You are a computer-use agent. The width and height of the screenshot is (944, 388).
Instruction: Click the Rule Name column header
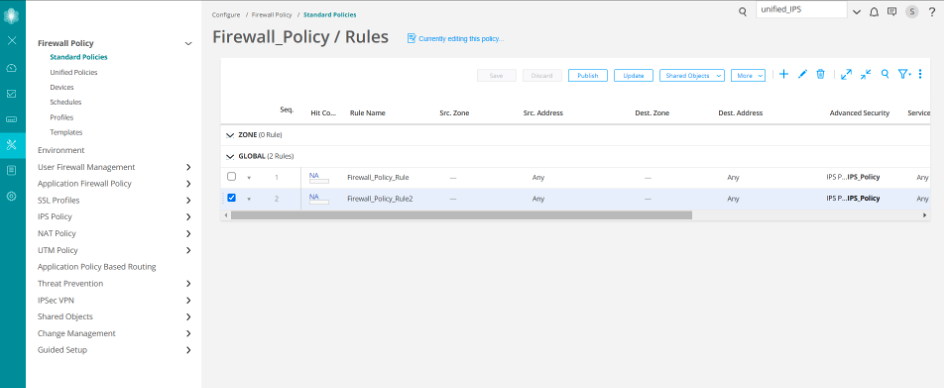[x=367, y=113]
